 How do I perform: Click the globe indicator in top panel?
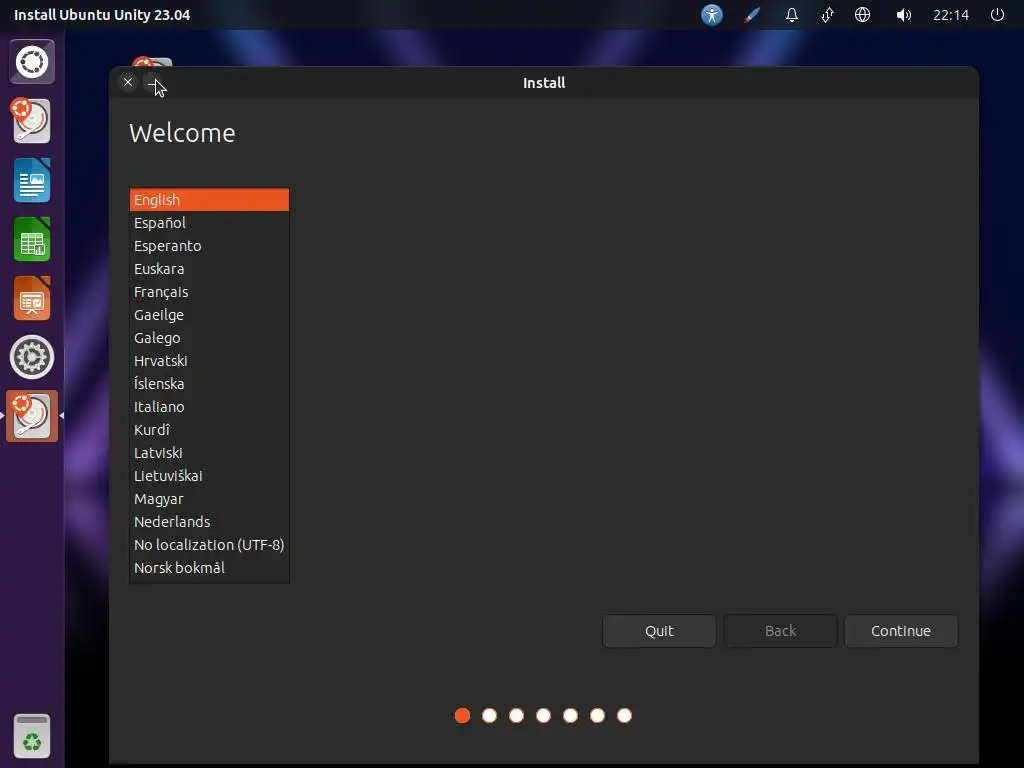(863, 14)
